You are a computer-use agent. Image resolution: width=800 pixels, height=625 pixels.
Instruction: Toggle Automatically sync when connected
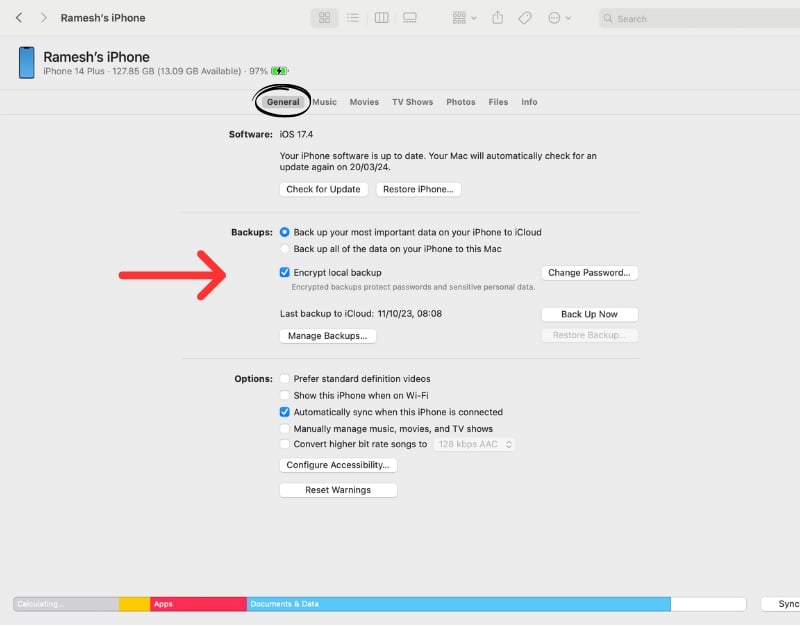[x=284, y=412]
